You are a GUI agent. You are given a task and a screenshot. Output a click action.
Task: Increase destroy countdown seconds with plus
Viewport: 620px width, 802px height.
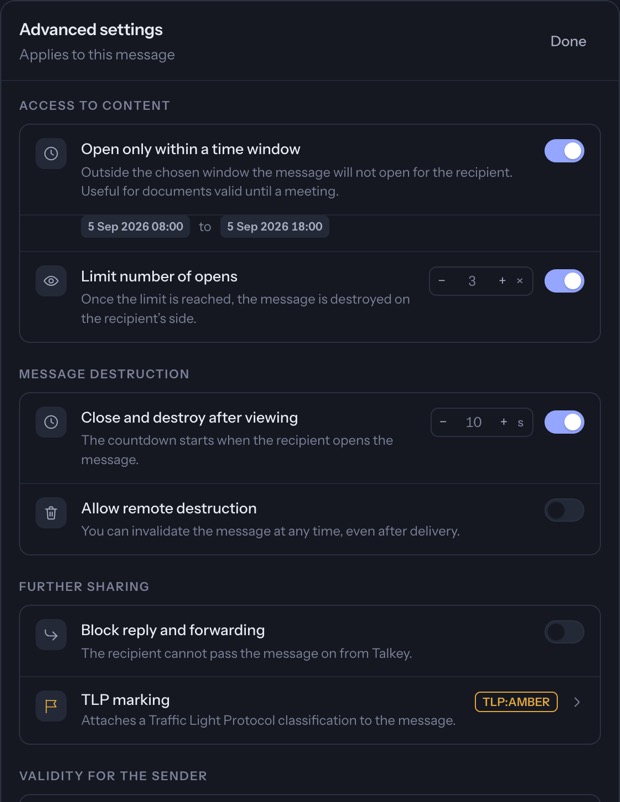click(x=504, y=422)
